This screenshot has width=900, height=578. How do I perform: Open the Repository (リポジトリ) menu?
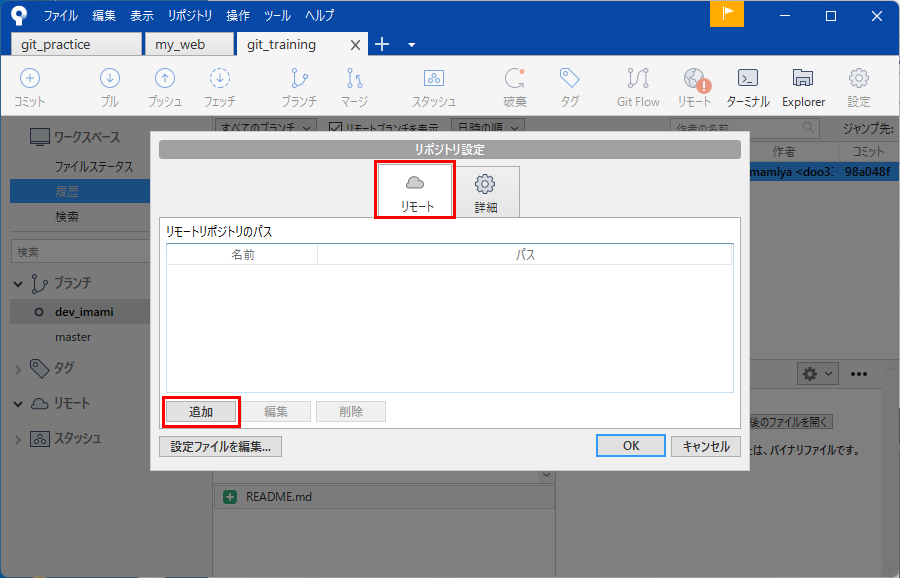190,16
